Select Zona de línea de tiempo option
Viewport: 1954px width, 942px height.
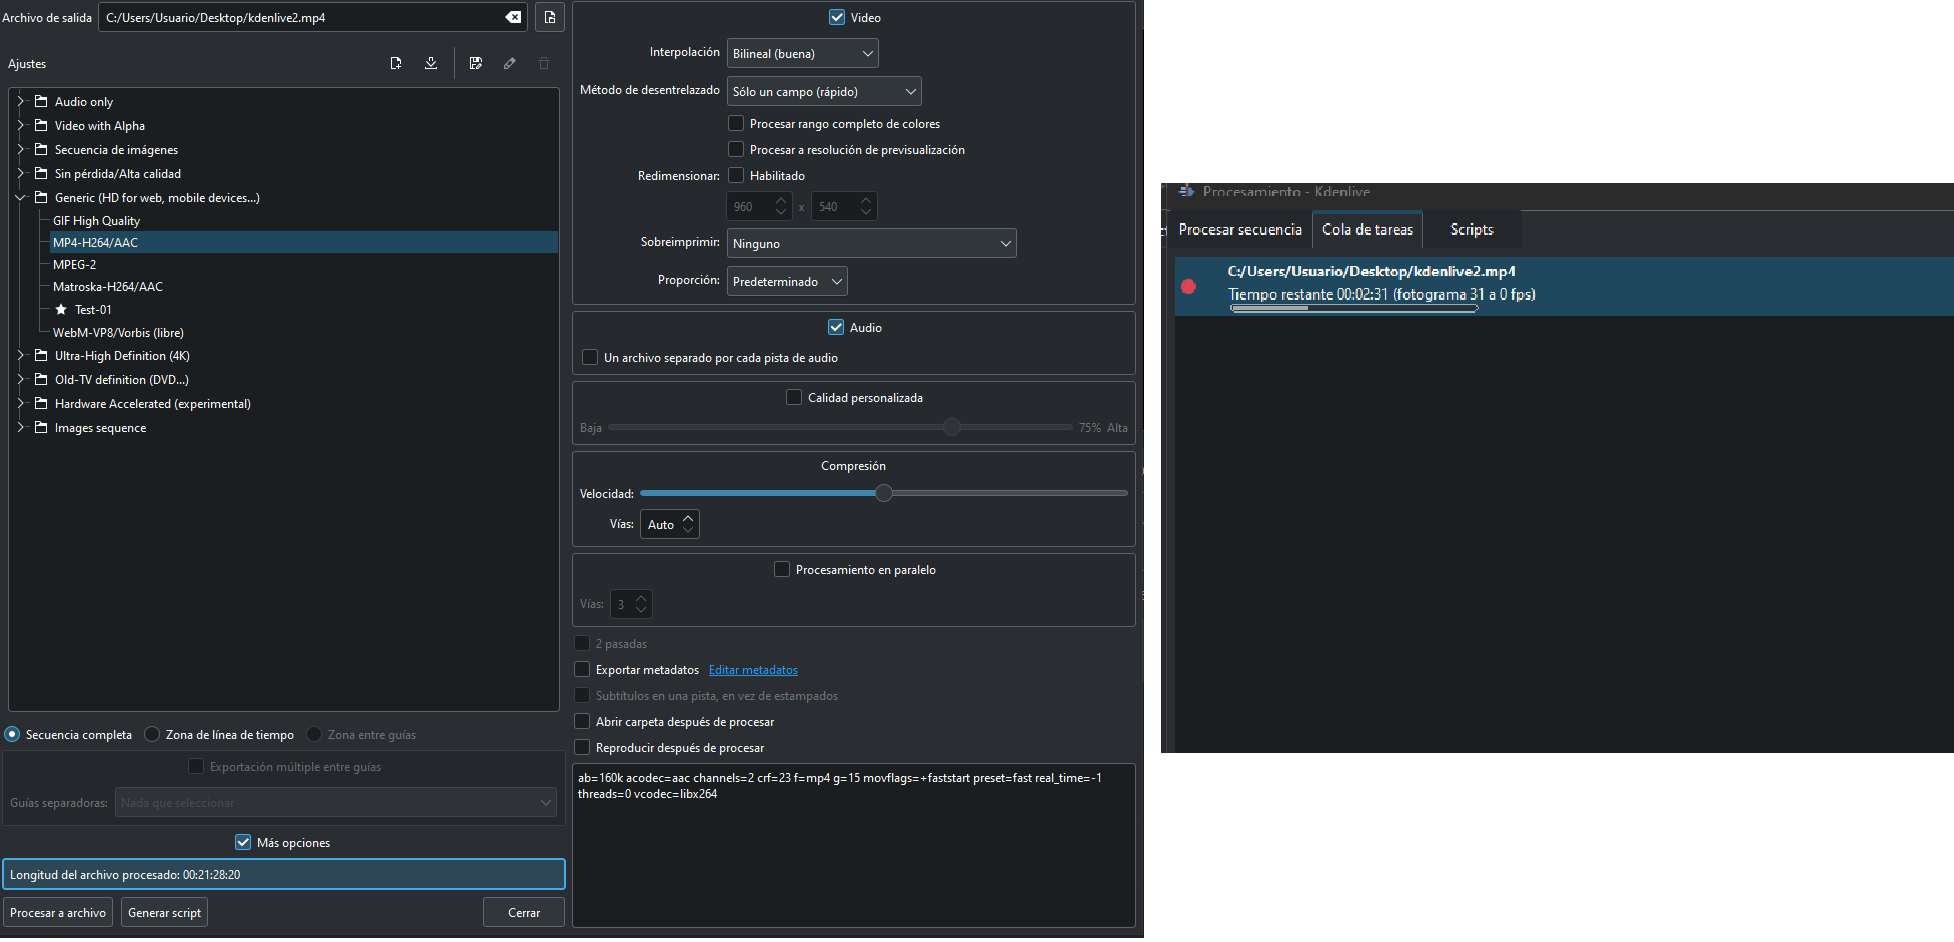coord(152,734)
